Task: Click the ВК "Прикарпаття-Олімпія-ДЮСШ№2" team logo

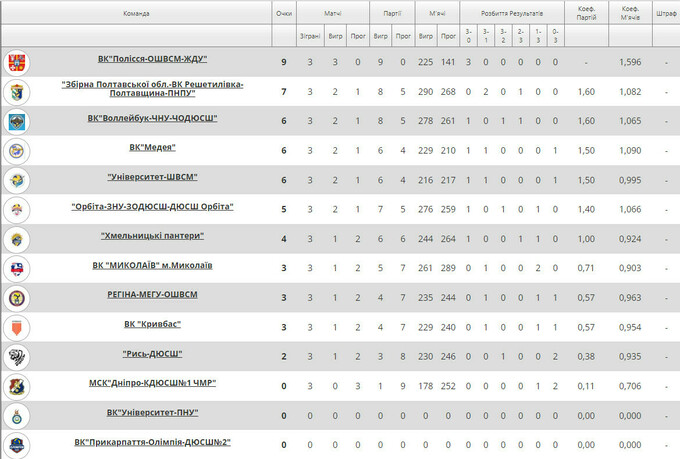Action: (17, 444)
